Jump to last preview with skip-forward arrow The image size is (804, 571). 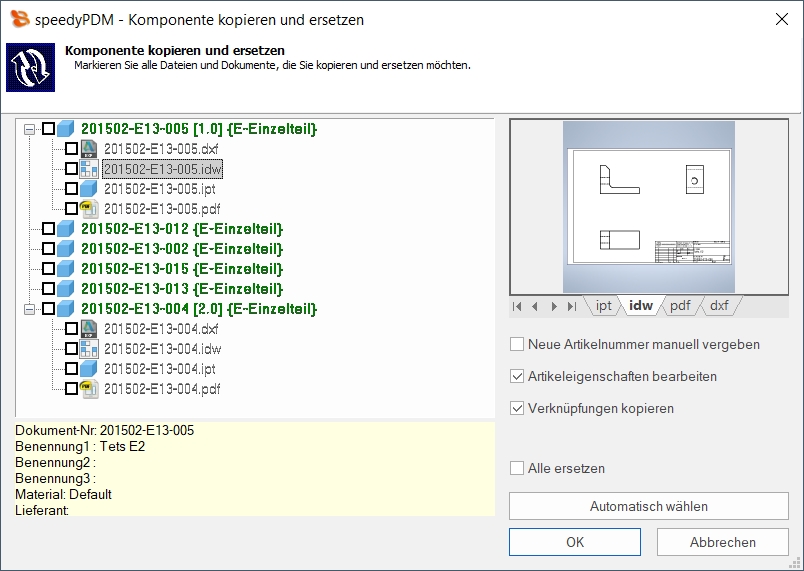571,306
